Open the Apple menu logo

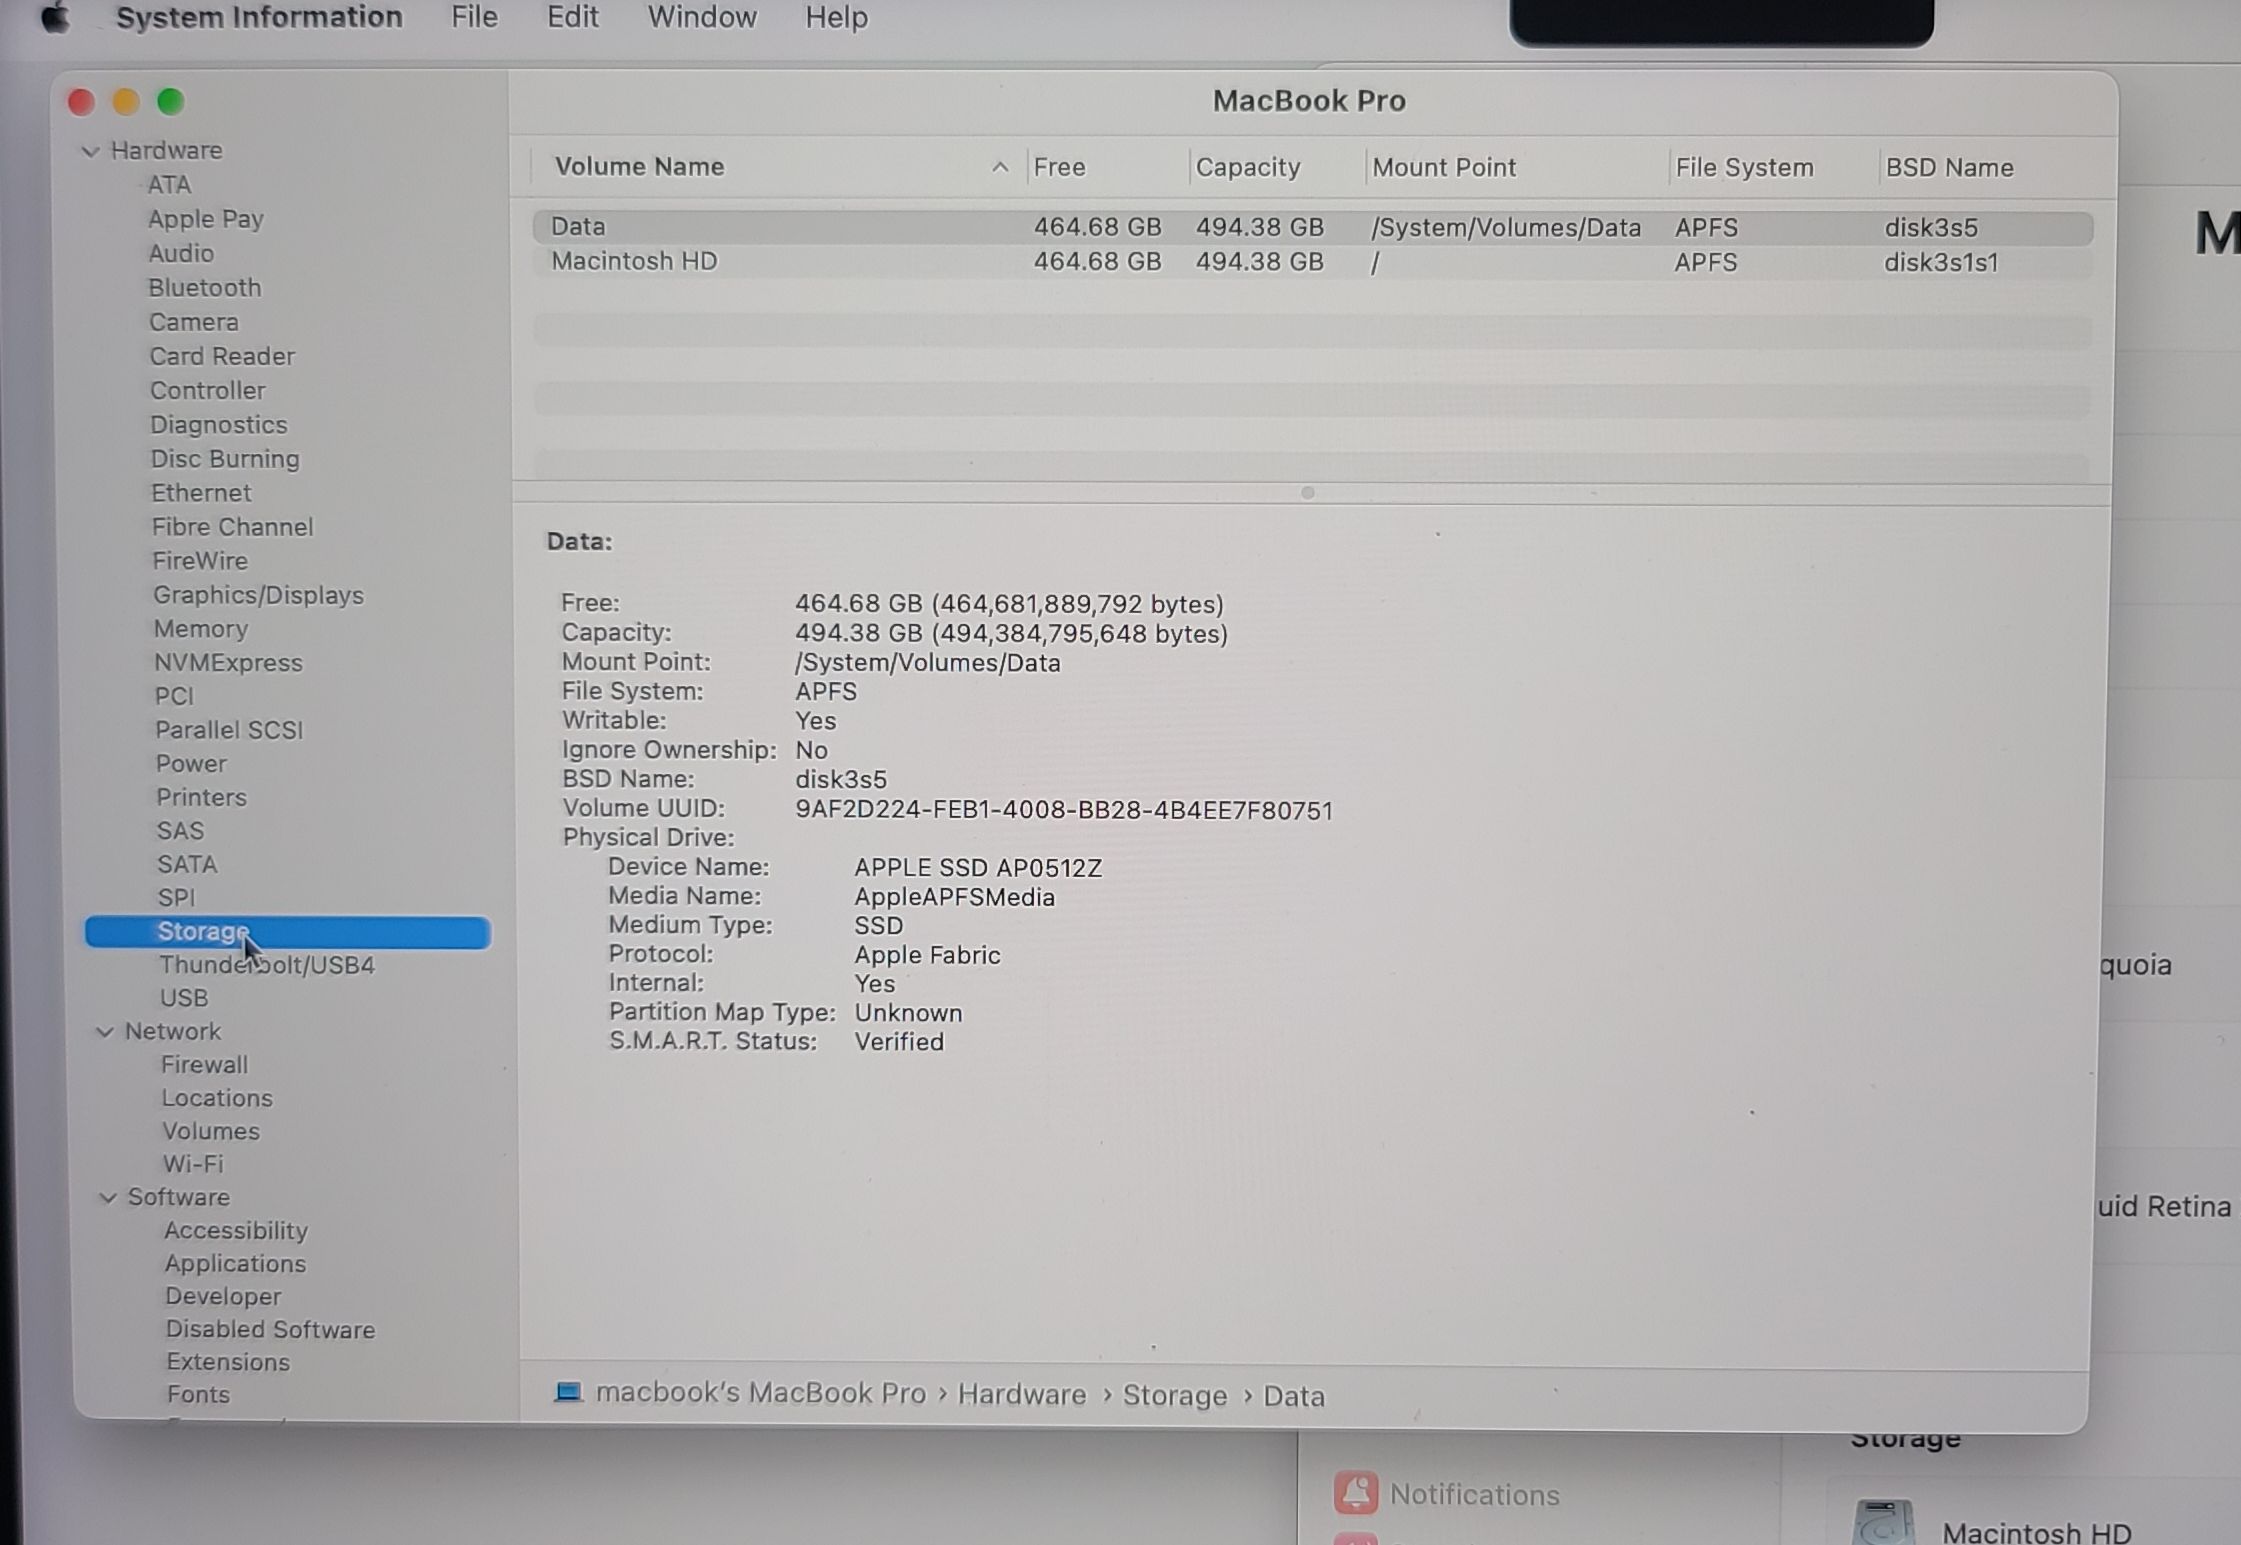[56, 17]
